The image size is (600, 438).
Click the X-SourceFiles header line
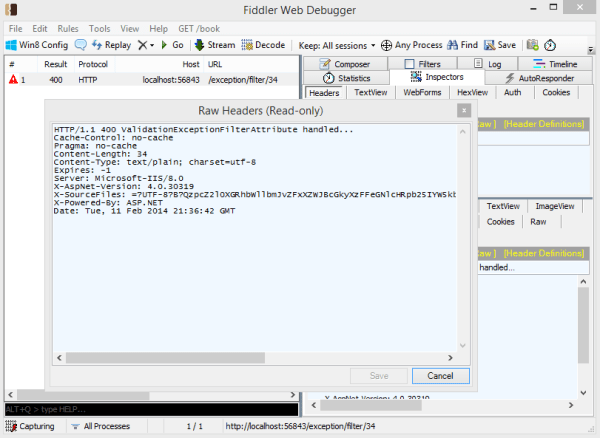point(255,195)
